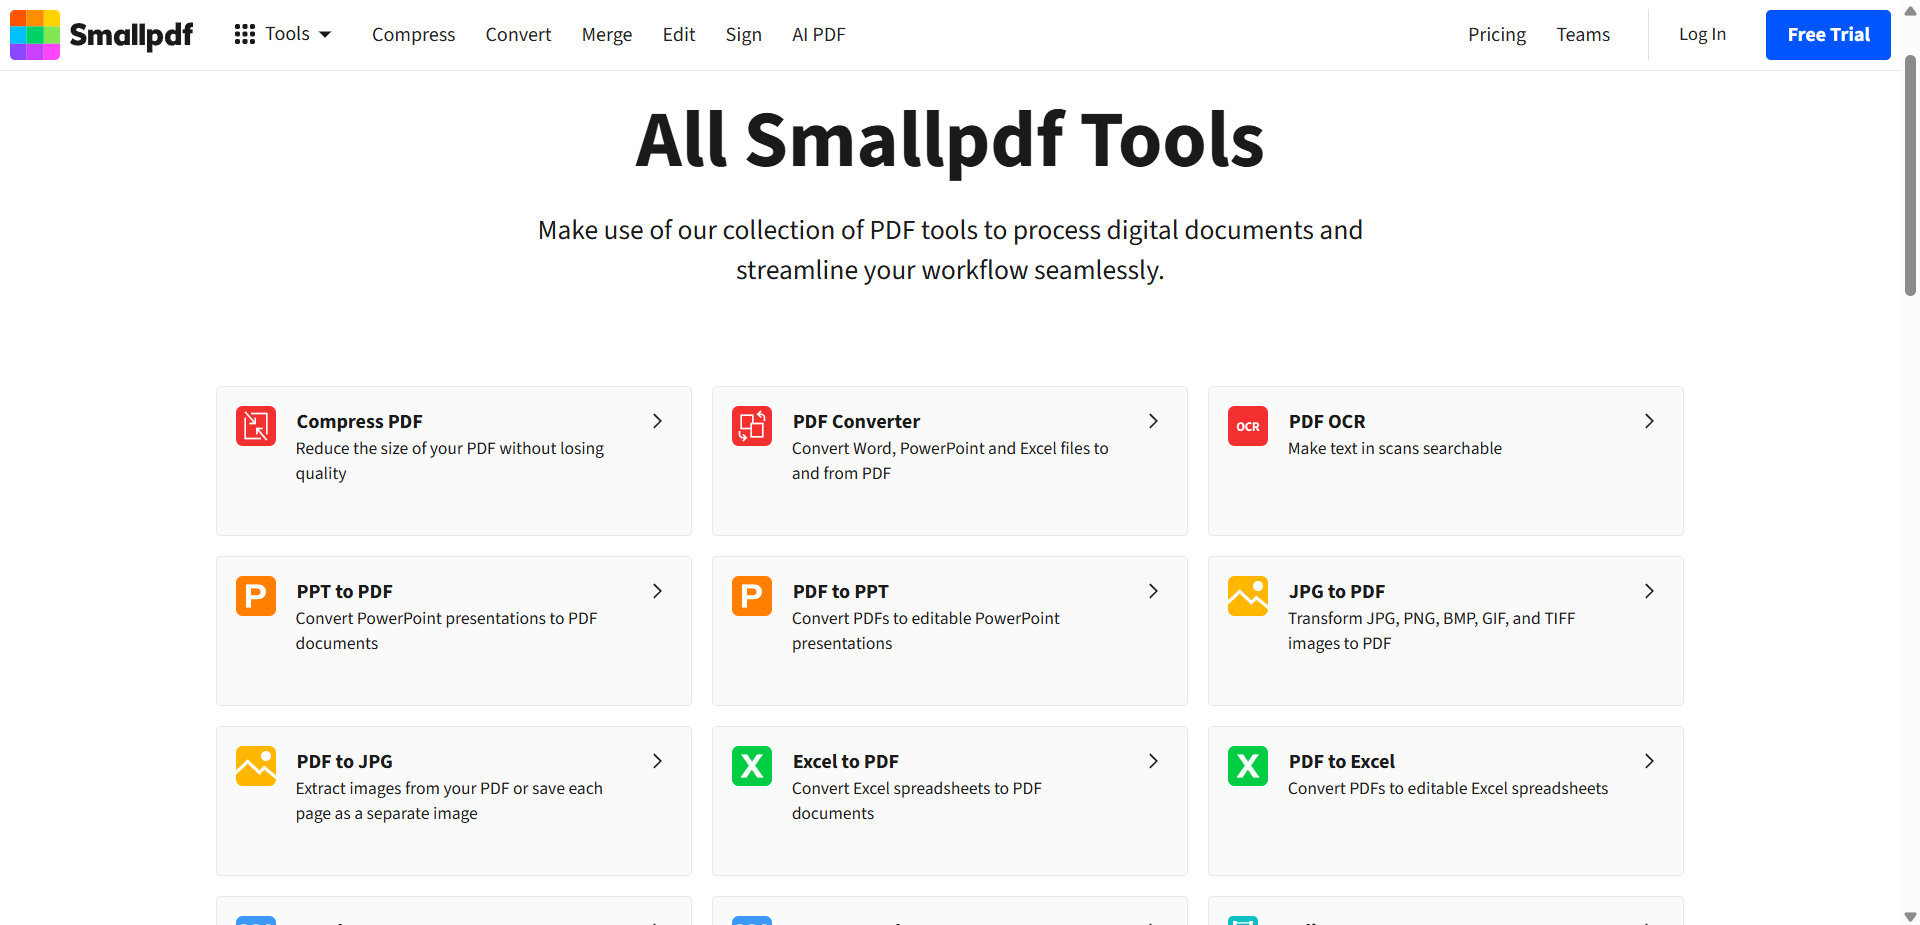Click the Compress PDF red icon

[x=256, y=426]
